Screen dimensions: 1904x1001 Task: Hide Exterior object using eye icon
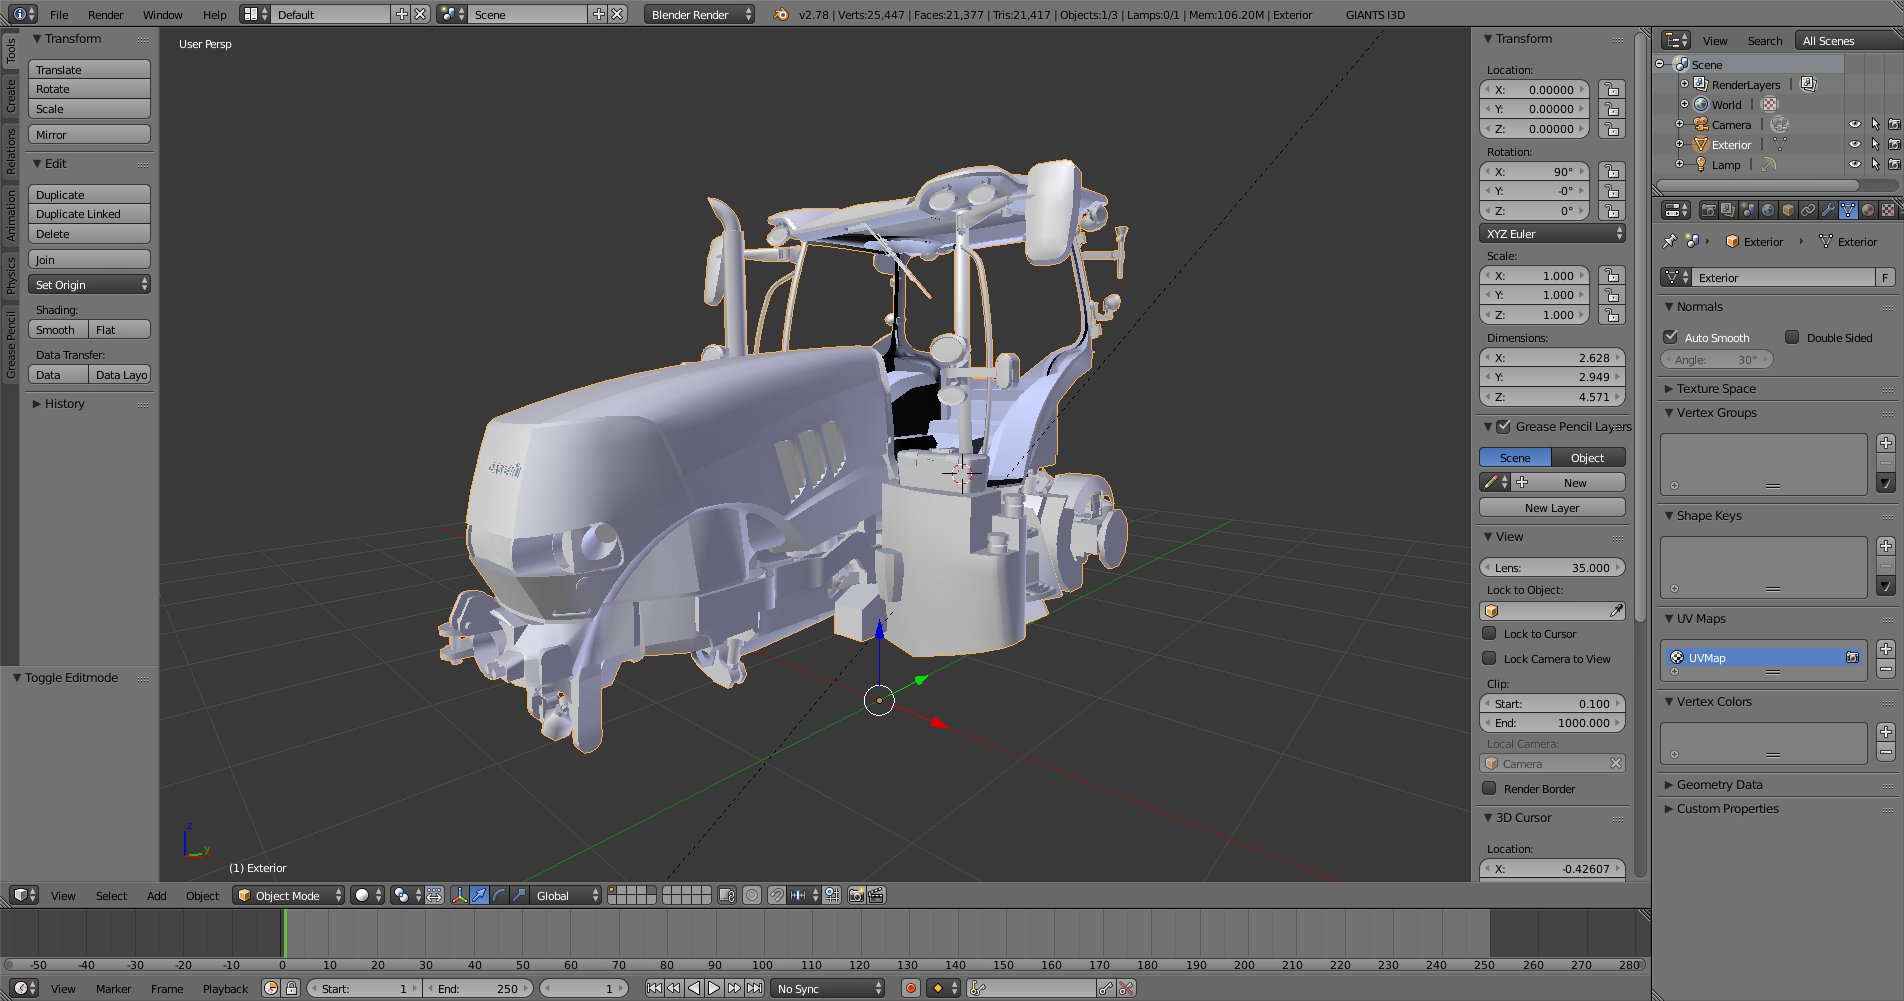click(1854, 145)
